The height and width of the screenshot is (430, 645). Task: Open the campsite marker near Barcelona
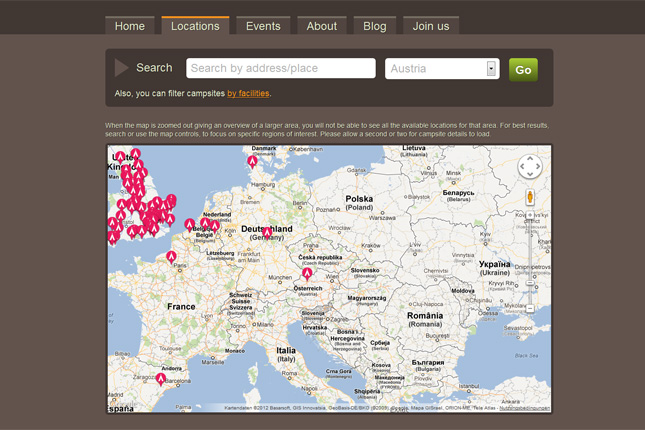[161, 379]
